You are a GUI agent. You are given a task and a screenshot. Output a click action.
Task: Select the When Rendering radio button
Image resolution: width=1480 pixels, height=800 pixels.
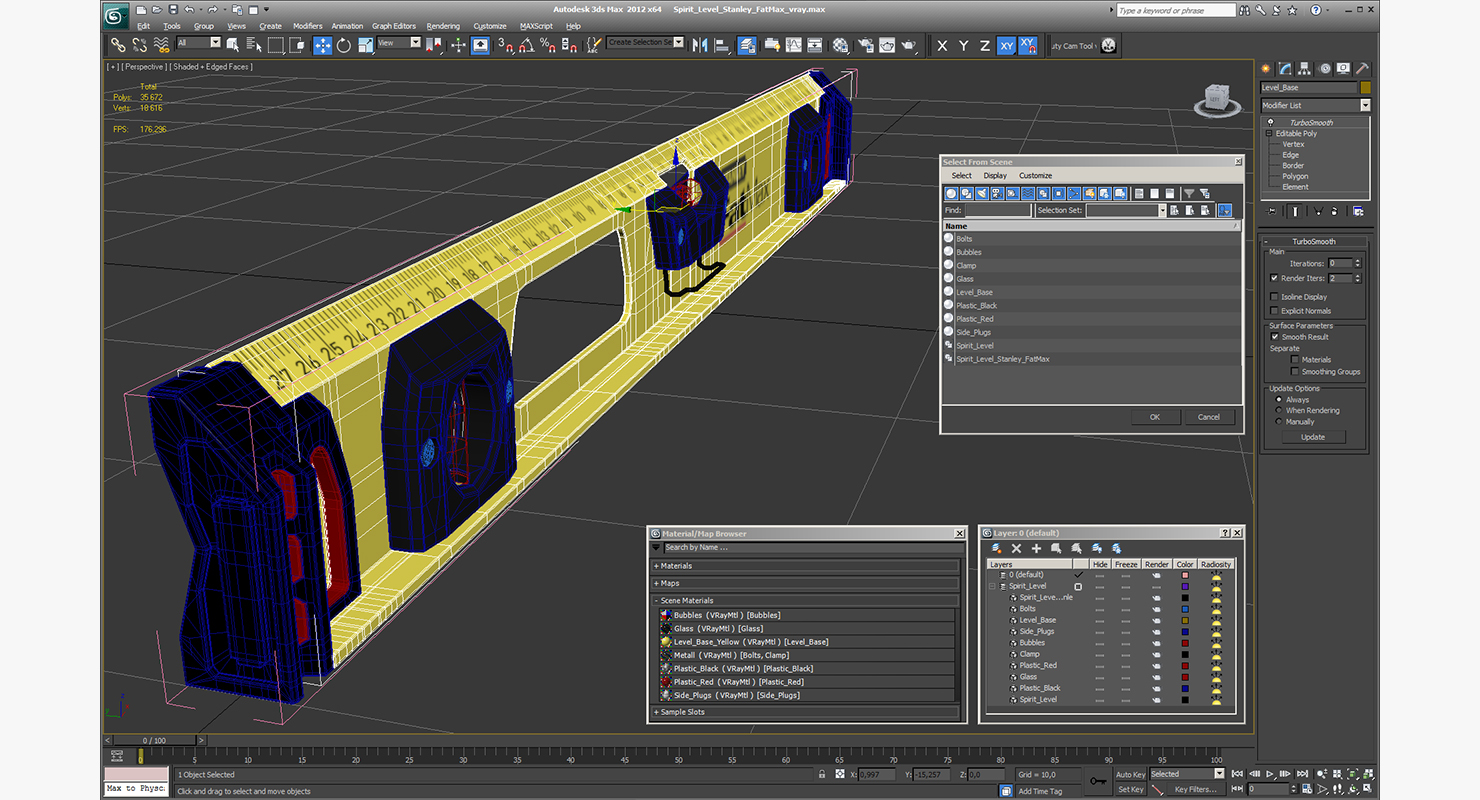(1279, 411)
